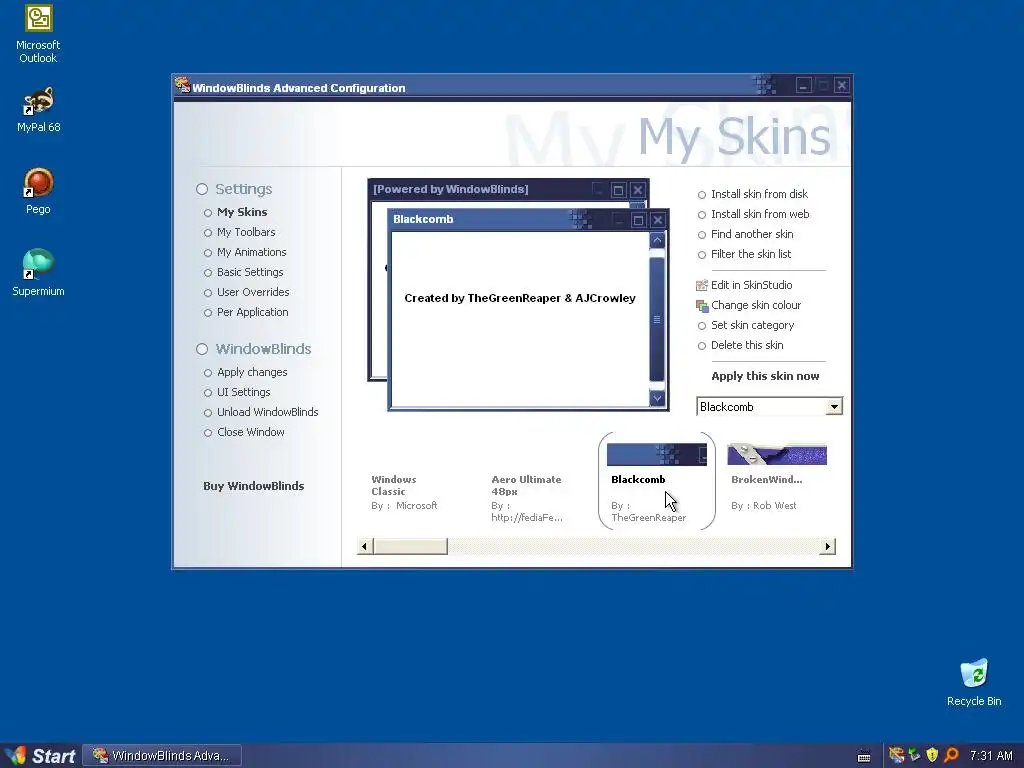Click the preview scrollbar down arrow

click(x=657, y=397)
